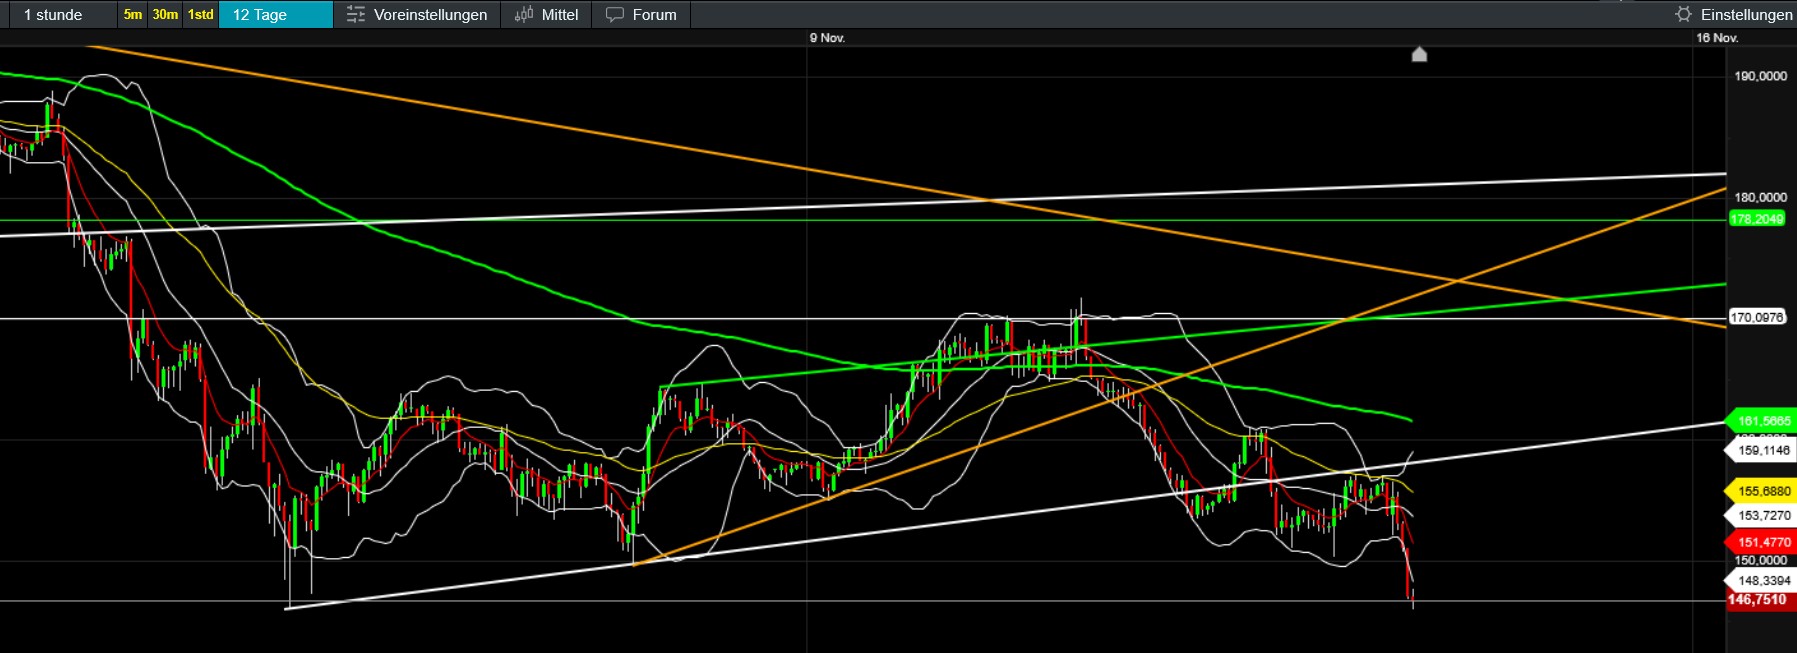Viewport: 1797px width, 653px height.
Task: Click the Einstellungen gear icon
Action: 1683,15
